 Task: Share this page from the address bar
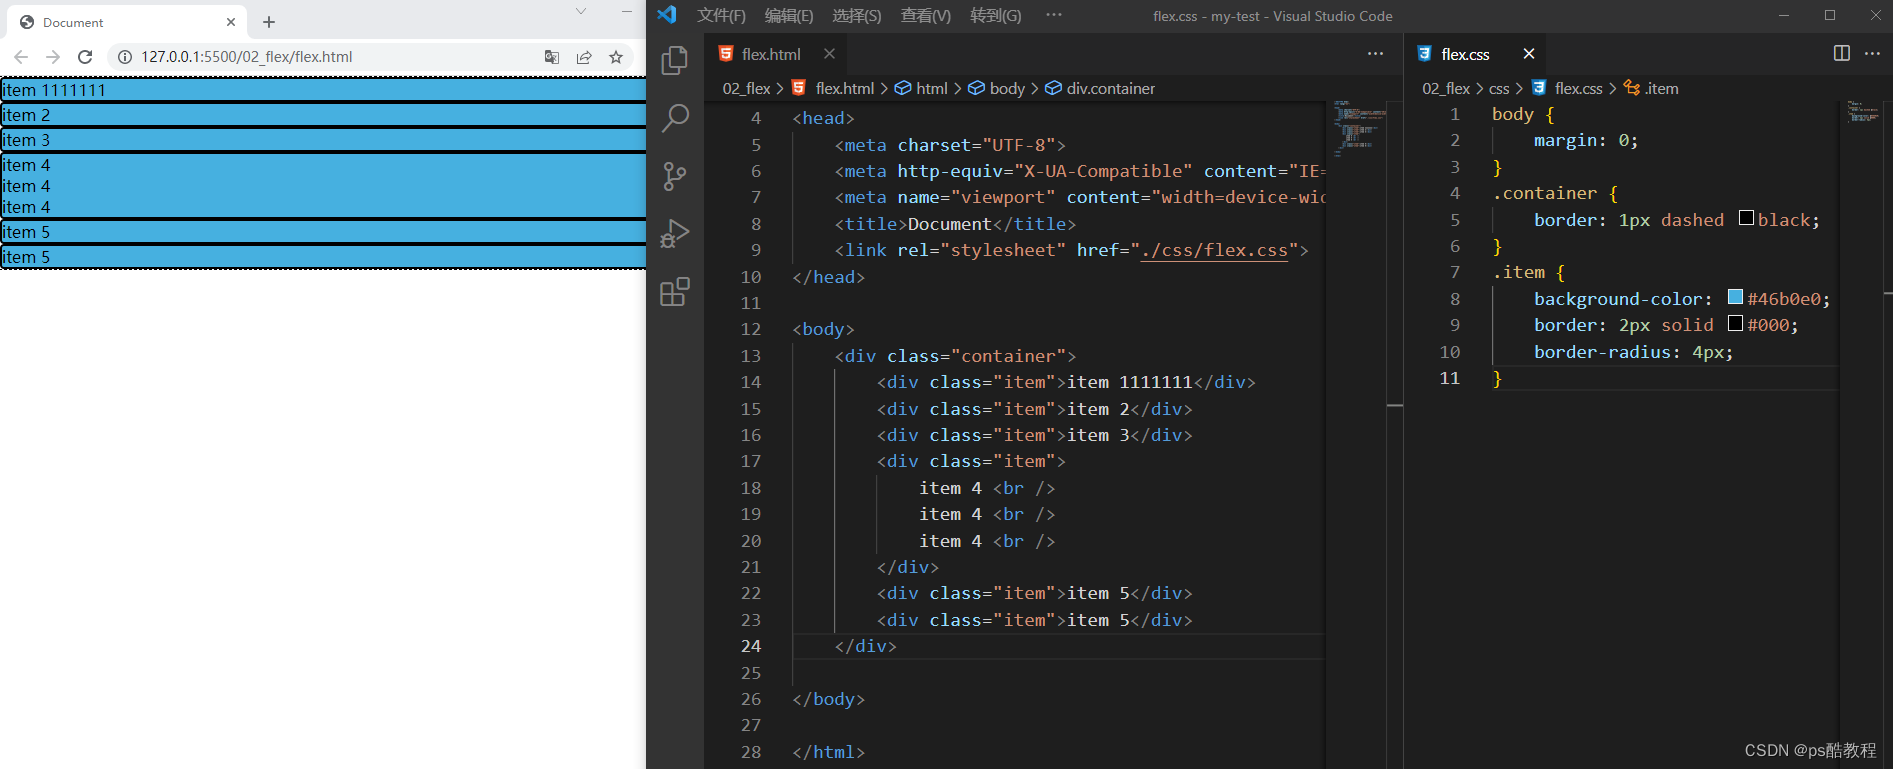[x=584, y=57]
